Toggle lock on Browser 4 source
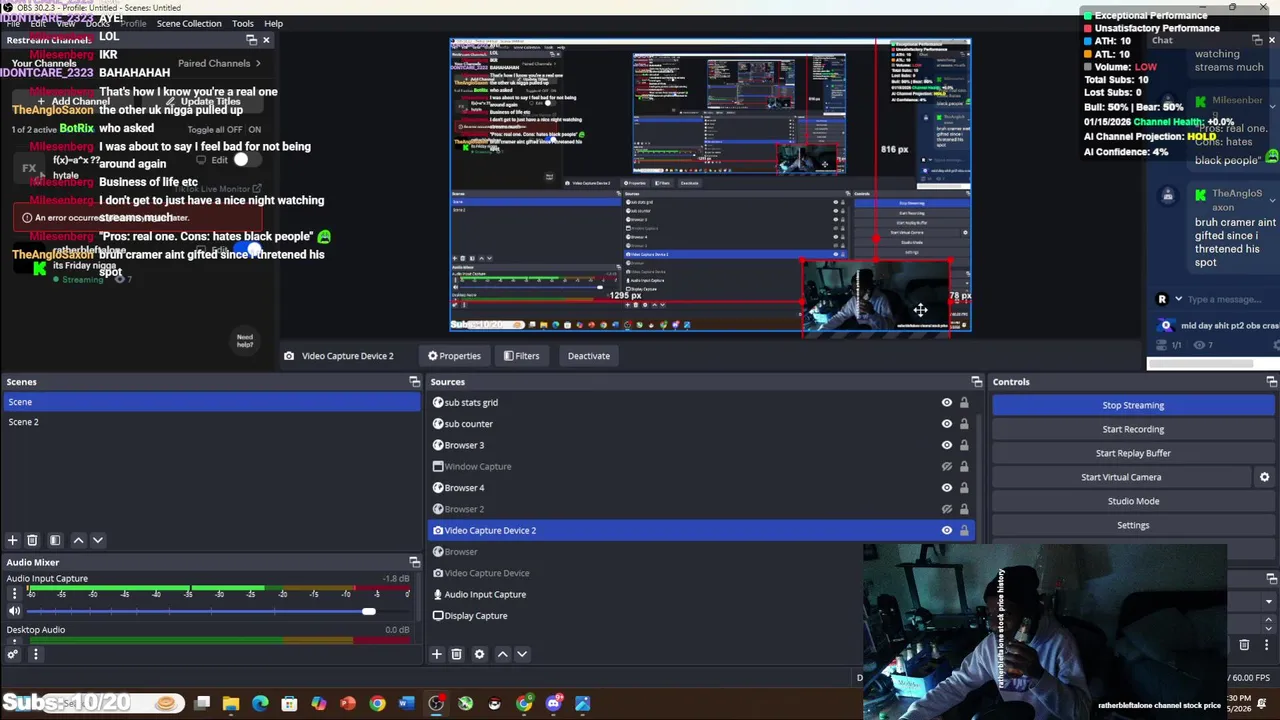The width and height of the screenshot is (1280, 720). [x=964, y=488]
